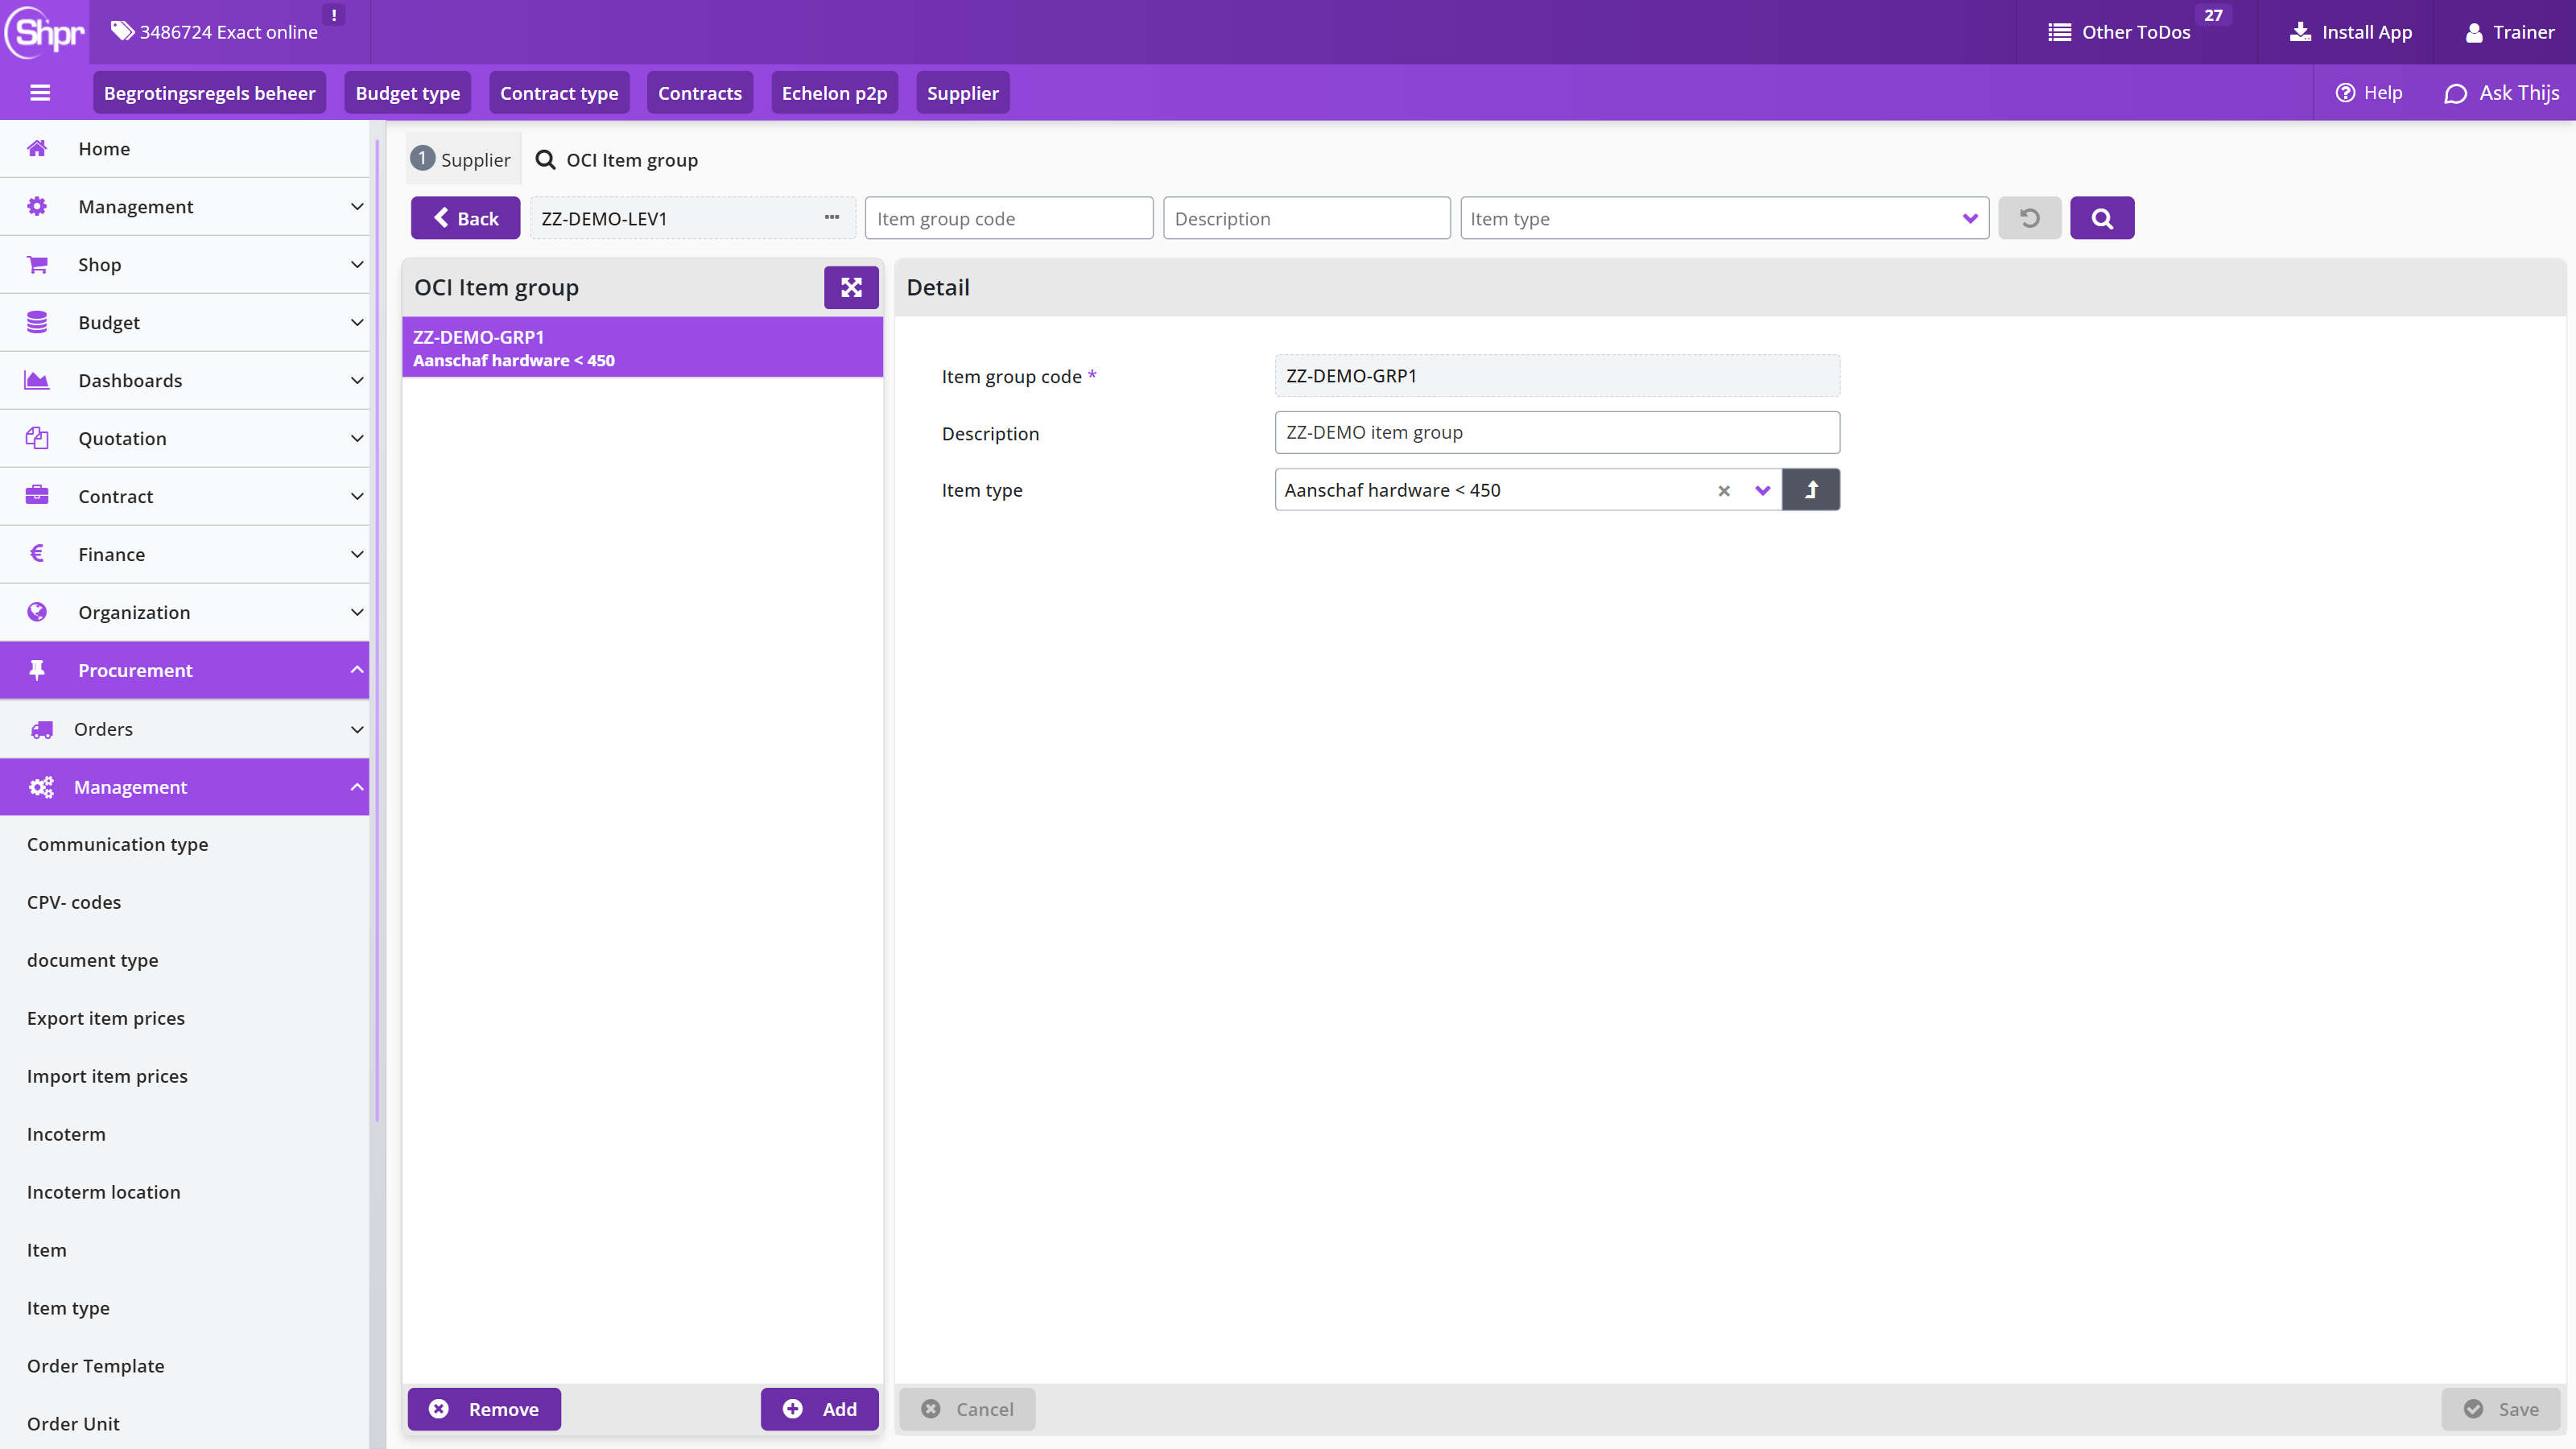Viewport: 2576px width, 1449px height.
Task: Open supplier lookup ellipsis for ZZ-DEMO-LEV1
Action: (832, 218)
